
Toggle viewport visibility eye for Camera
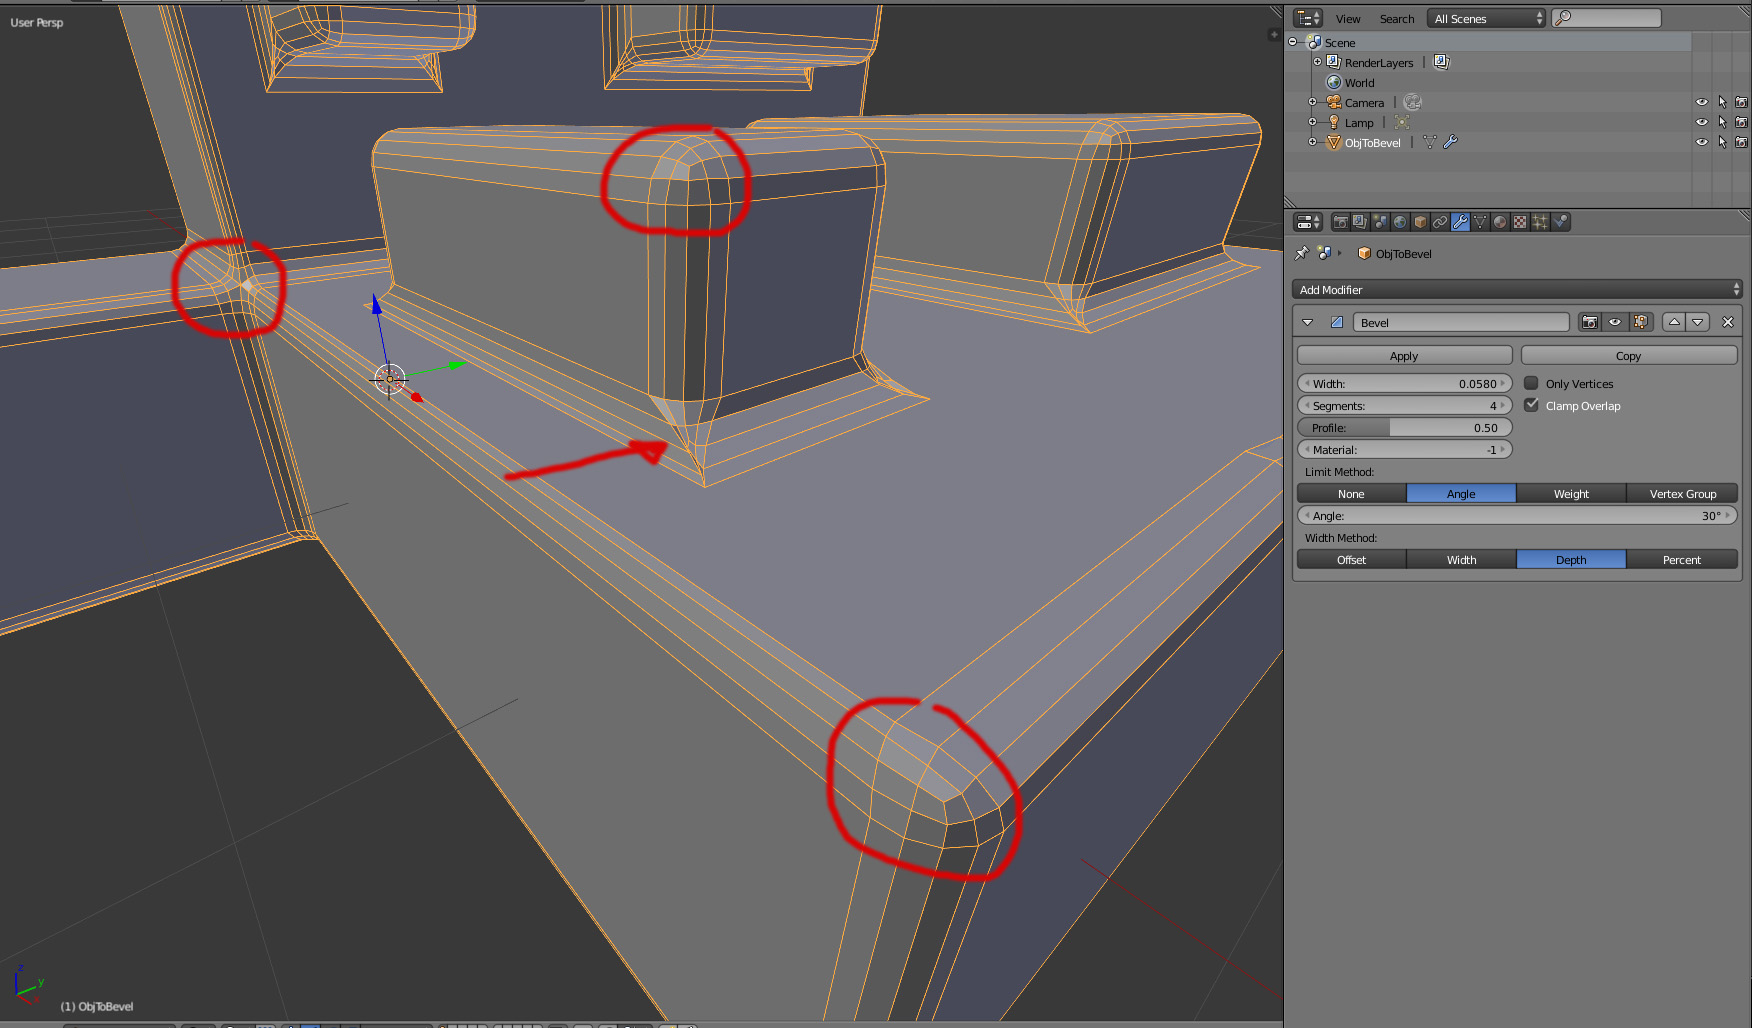point(1702,102)
